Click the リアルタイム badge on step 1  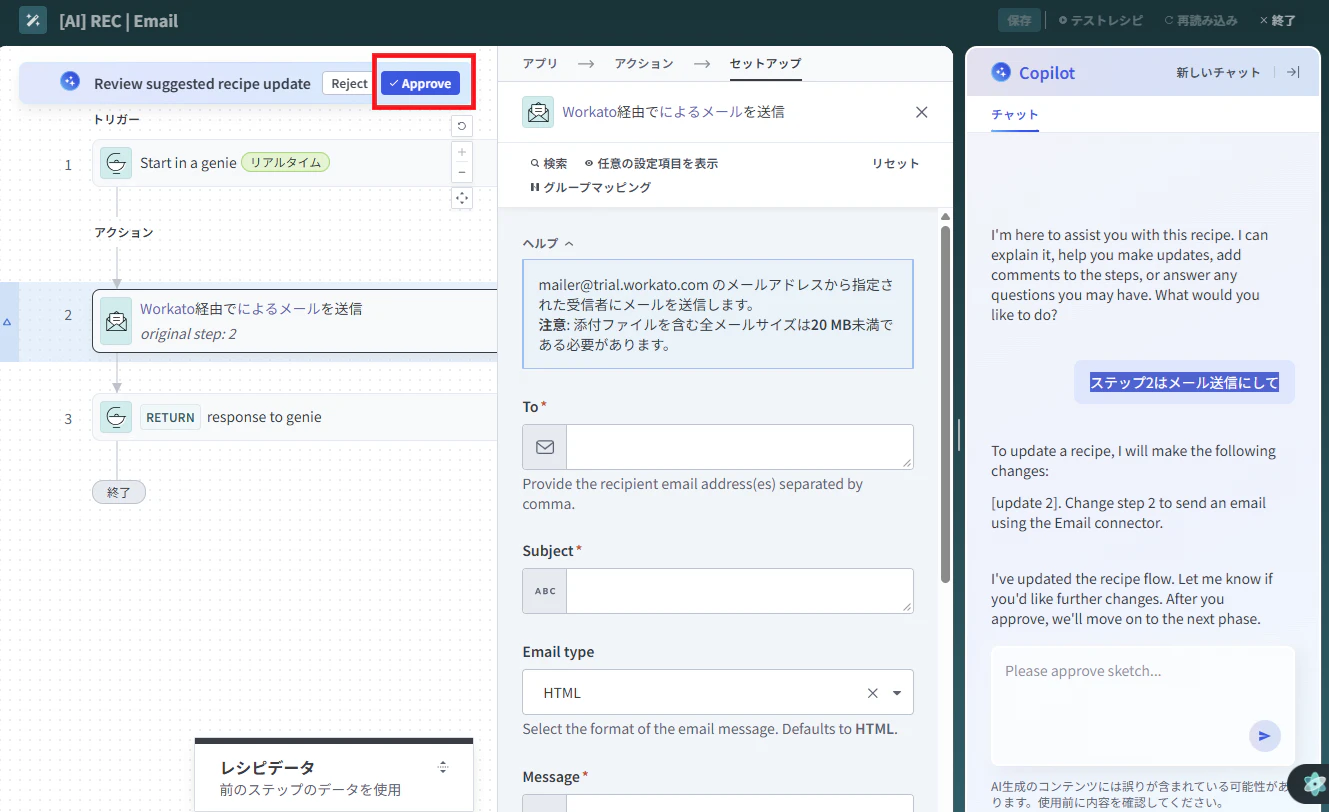(x=285, y=162)
